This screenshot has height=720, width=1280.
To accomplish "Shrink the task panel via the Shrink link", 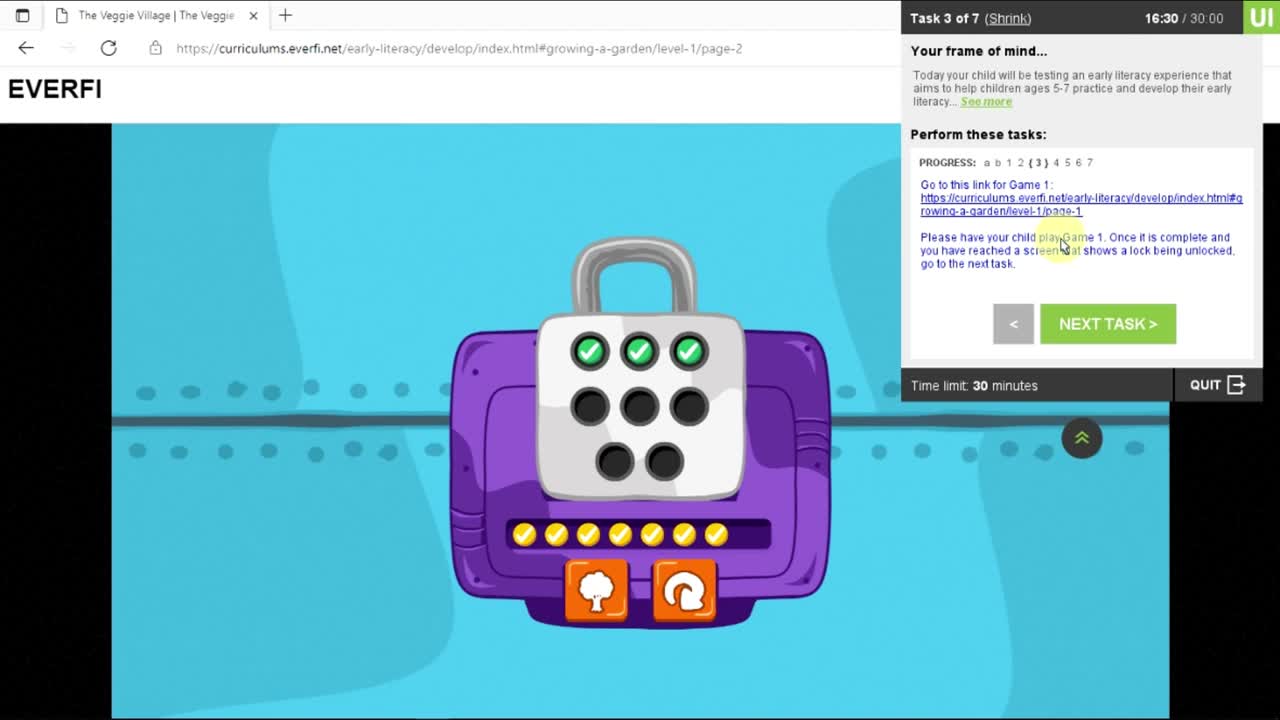I will (1007, 18).
